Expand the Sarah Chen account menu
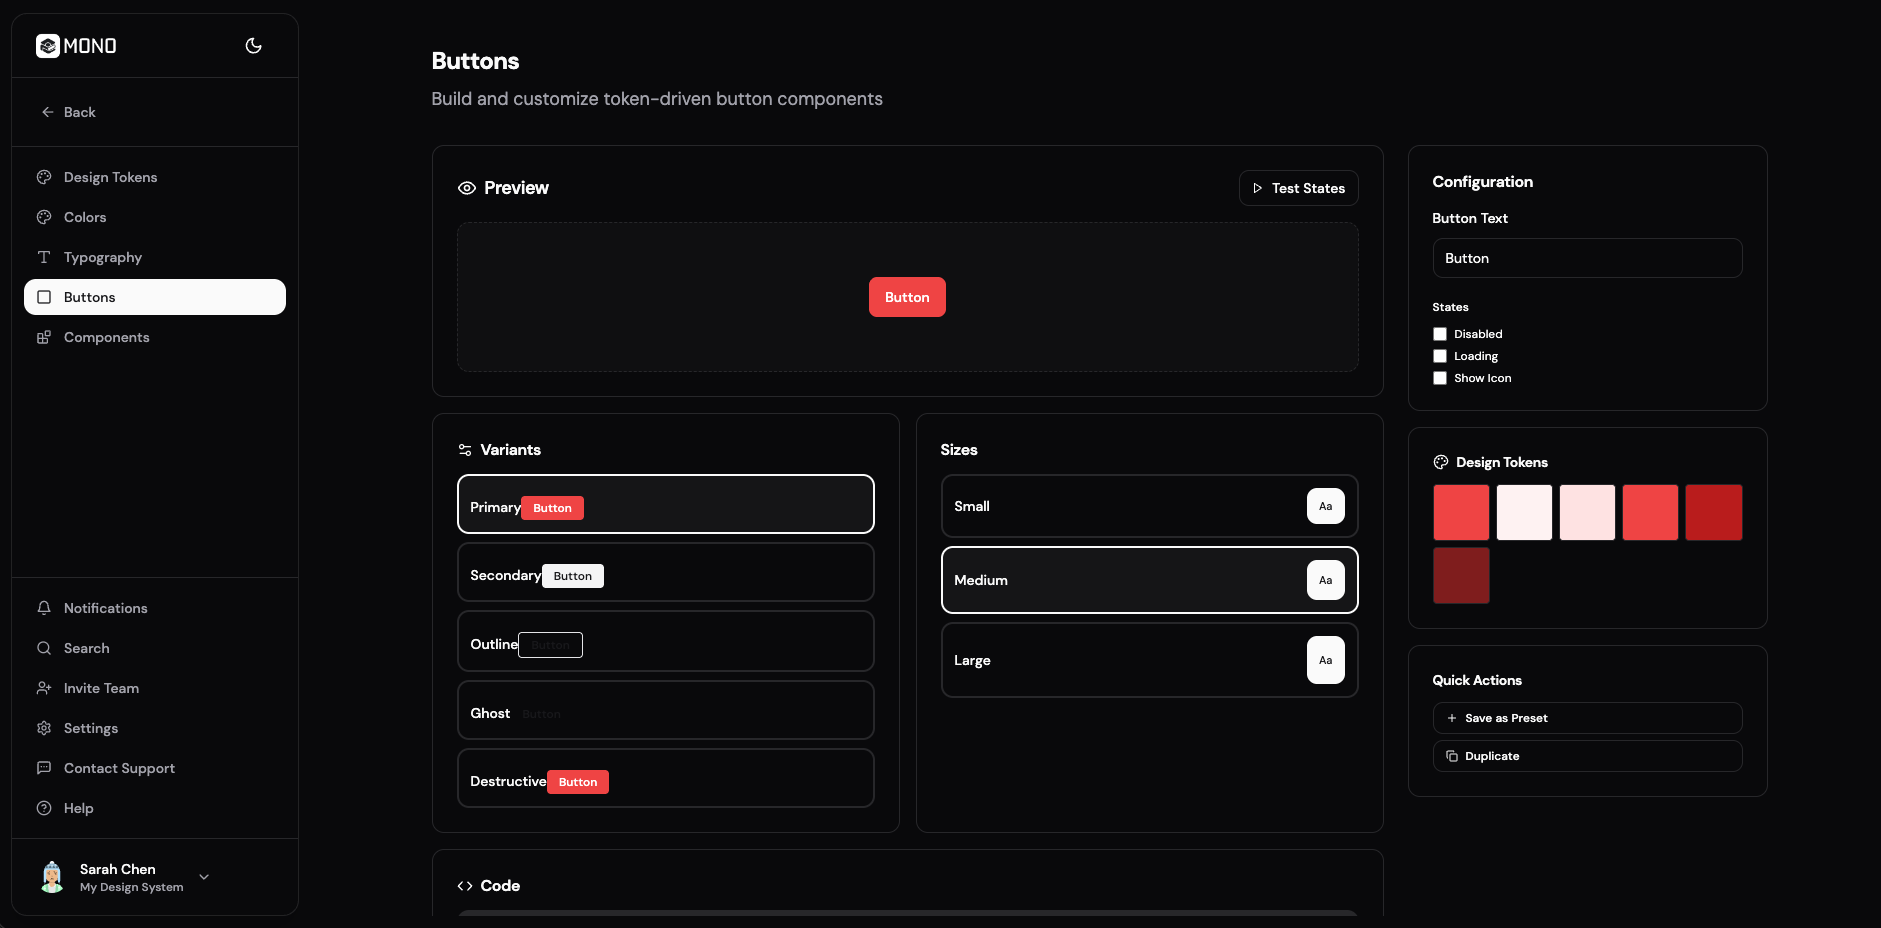Screen dimensions: 1881x928 click(204, 877)
